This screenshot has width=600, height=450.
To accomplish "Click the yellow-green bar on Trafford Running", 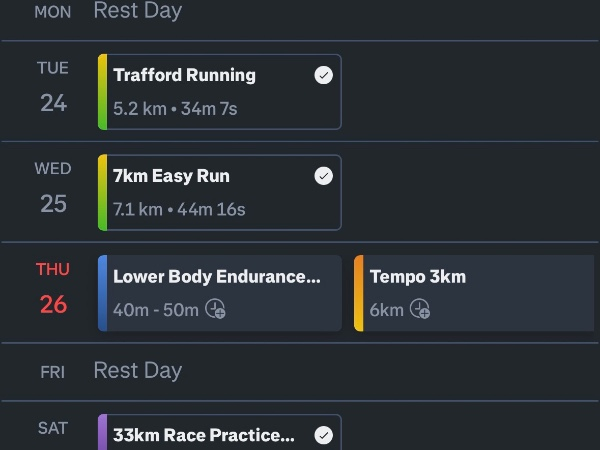I will pyautogui.click(x=102, y=91).
